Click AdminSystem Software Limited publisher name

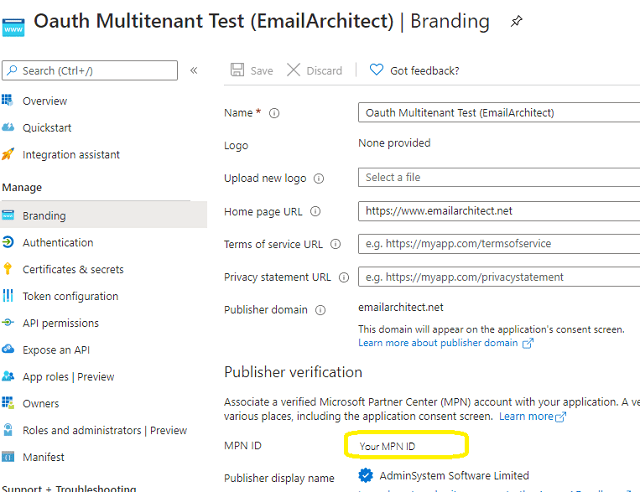click(x=454, y=476)
